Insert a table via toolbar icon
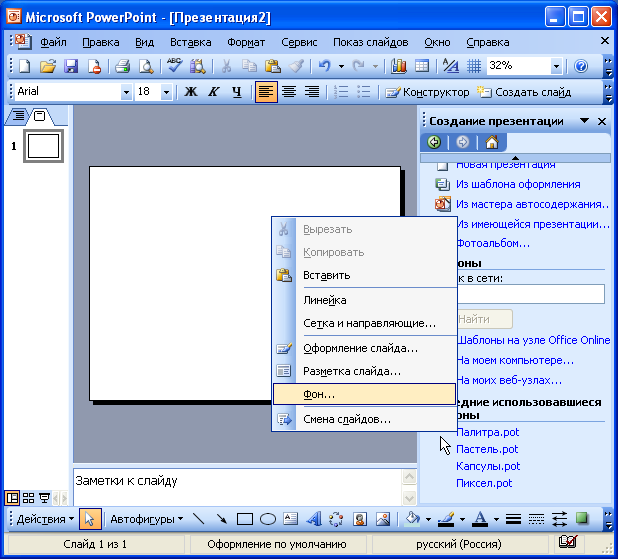 click(422, 66)
